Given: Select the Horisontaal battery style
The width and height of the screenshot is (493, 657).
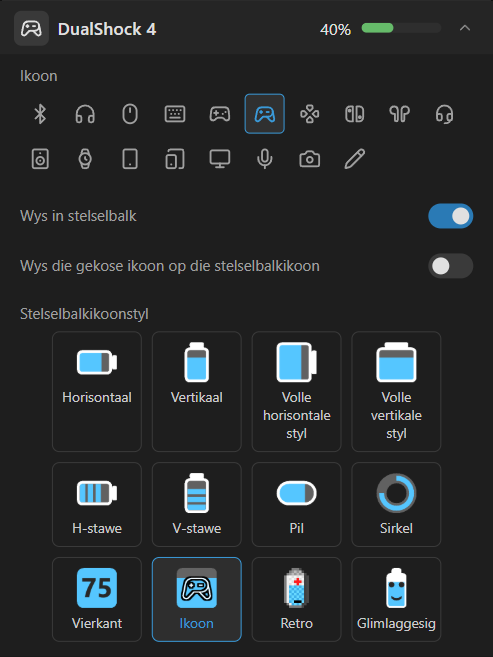Looking at the screenshot, I should [x=97, y=391].
